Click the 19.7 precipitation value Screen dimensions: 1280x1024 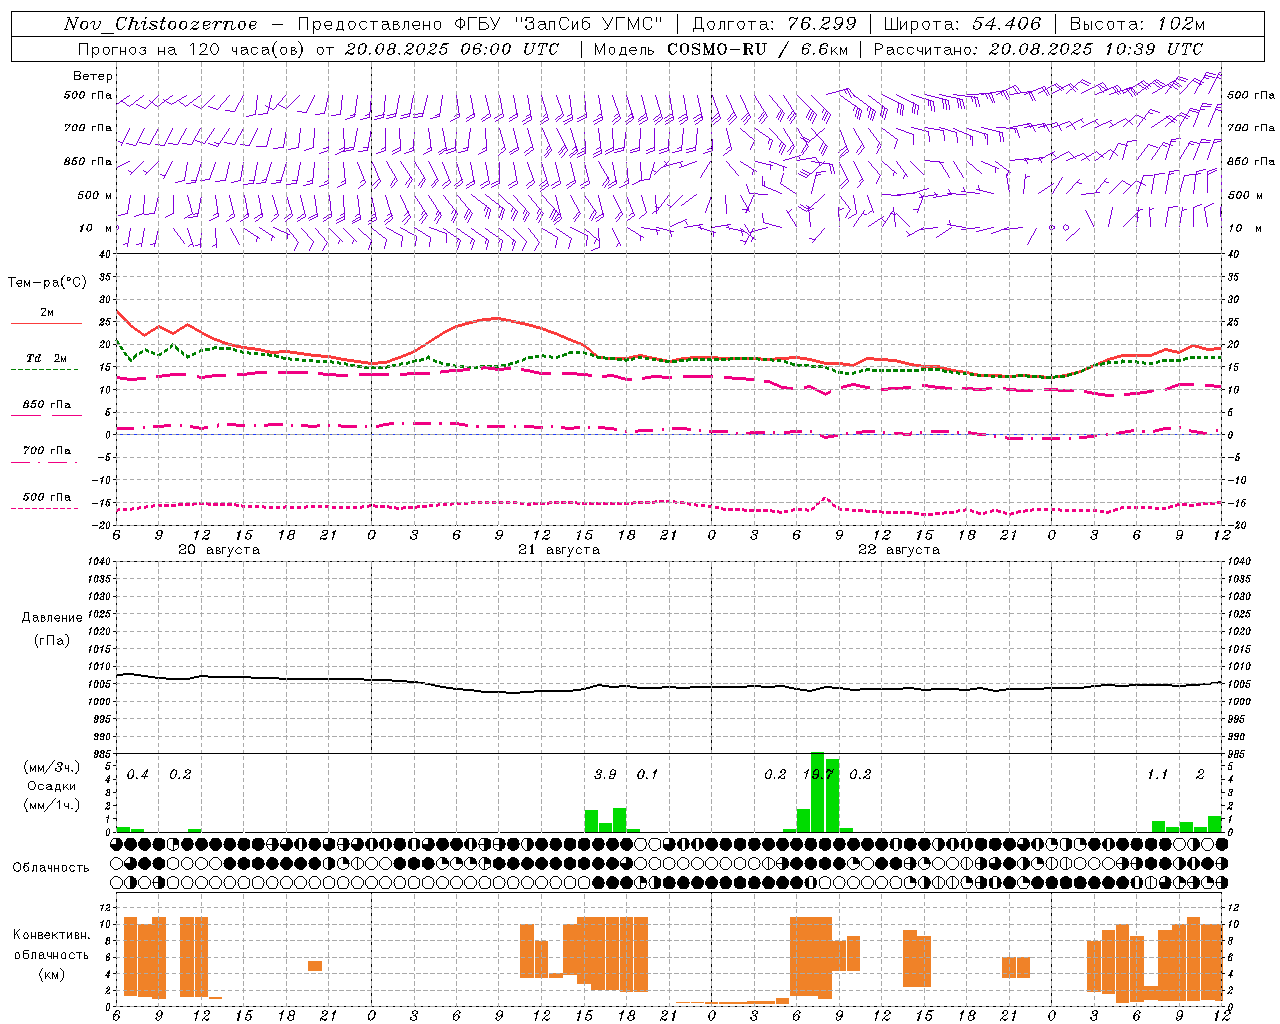pos(819,774)
